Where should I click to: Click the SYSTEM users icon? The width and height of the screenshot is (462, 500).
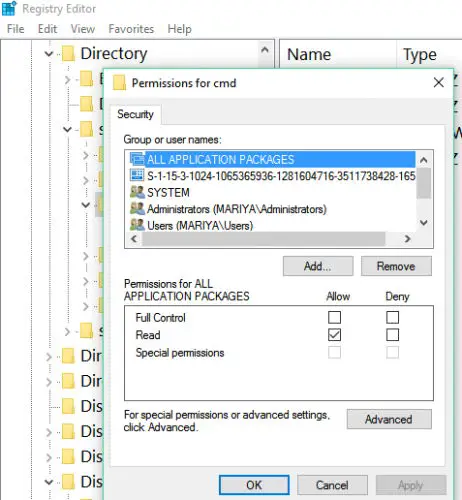point(137,192)
